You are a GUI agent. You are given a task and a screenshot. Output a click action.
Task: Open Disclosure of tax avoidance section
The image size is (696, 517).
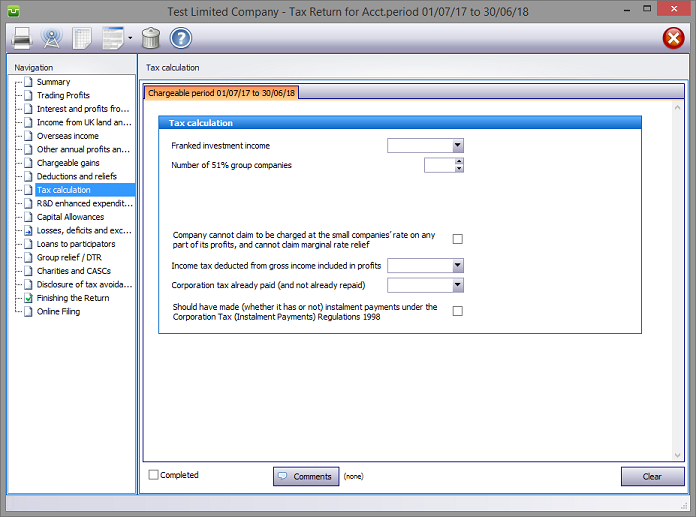[x=84, y=284]
